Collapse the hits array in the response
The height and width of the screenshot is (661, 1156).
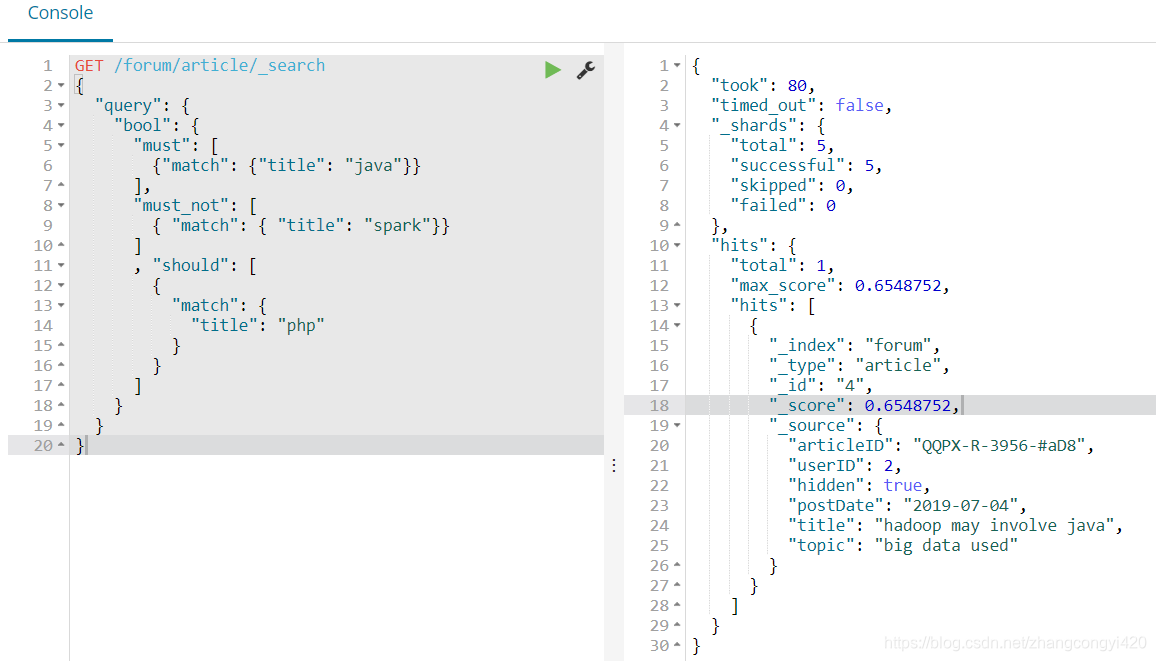pos(679,305)
